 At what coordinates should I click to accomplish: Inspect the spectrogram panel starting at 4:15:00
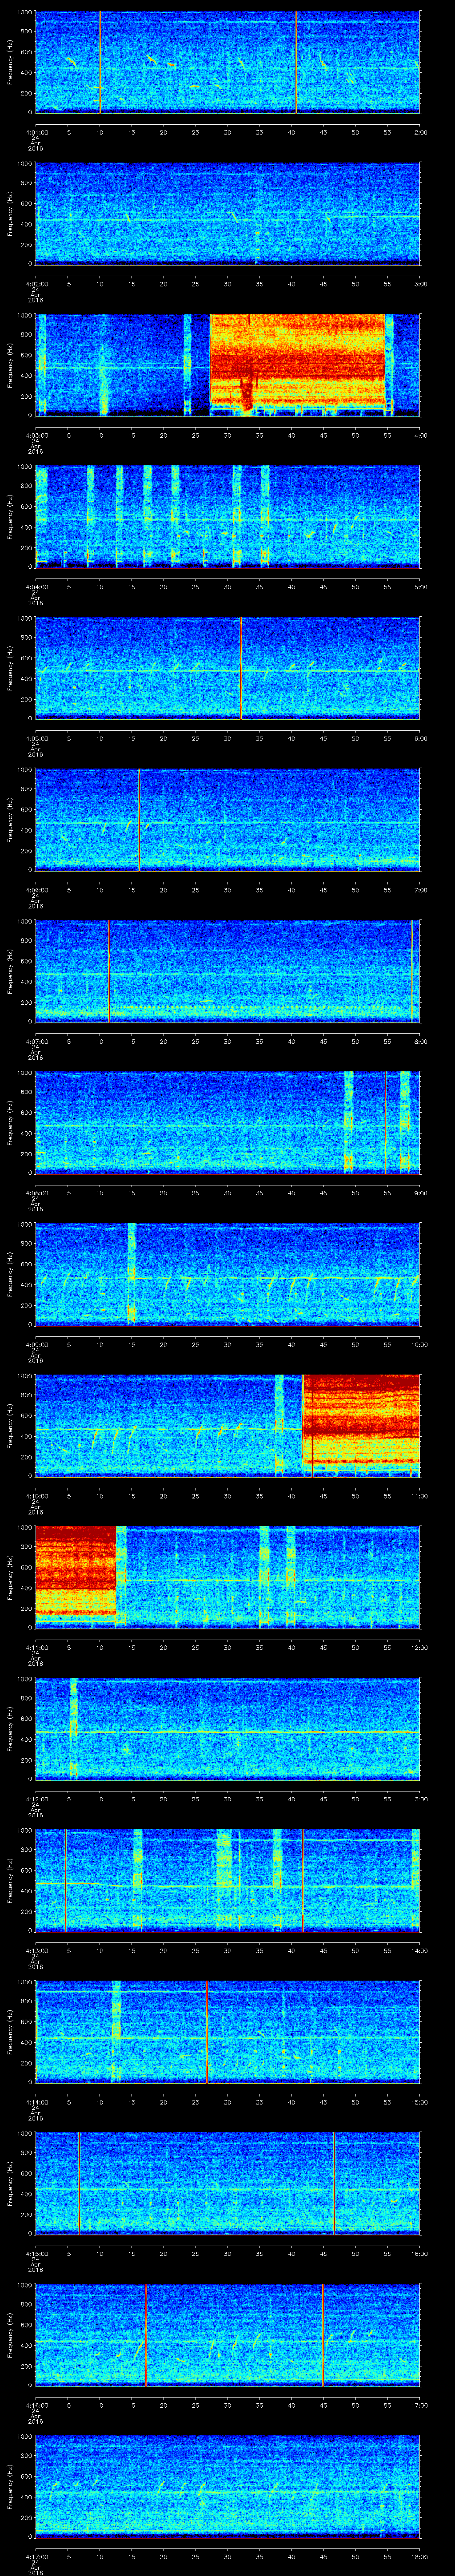pos(228,2183)
